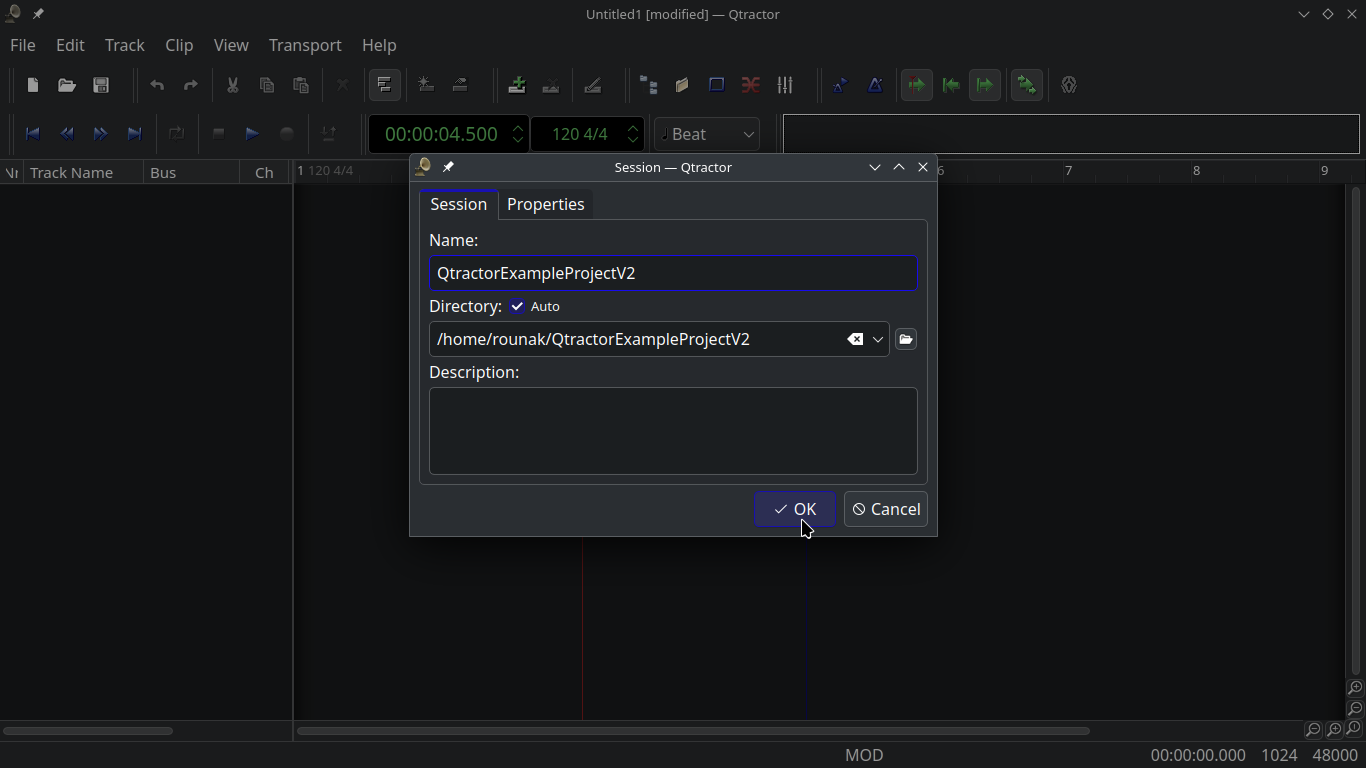Click the Open session folder icon
Image resolution: width=1366 pixels, height=768 pixels.
tap(67, 86)
